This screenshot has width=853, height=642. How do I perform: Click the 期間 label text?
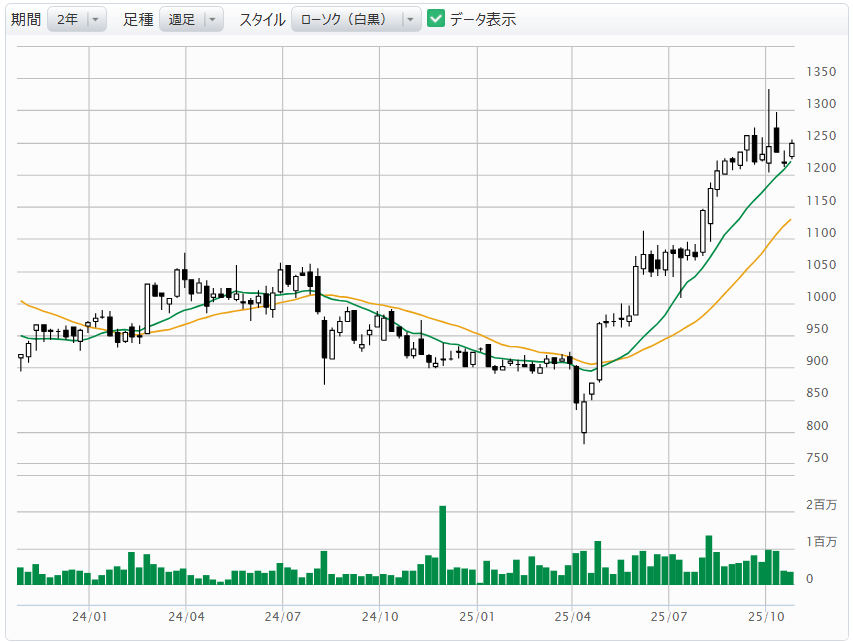26,20
